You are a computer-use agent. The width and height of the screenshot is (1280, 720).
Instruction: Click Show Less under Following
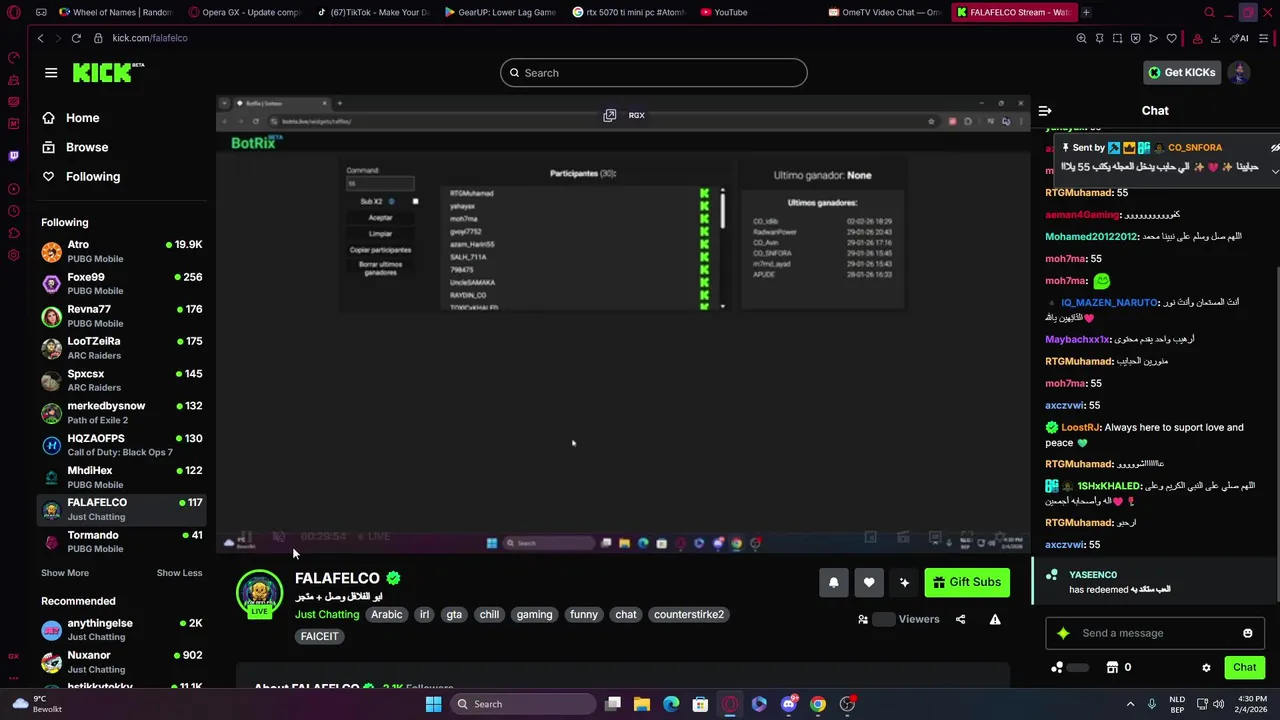click(x=179, y=573)
